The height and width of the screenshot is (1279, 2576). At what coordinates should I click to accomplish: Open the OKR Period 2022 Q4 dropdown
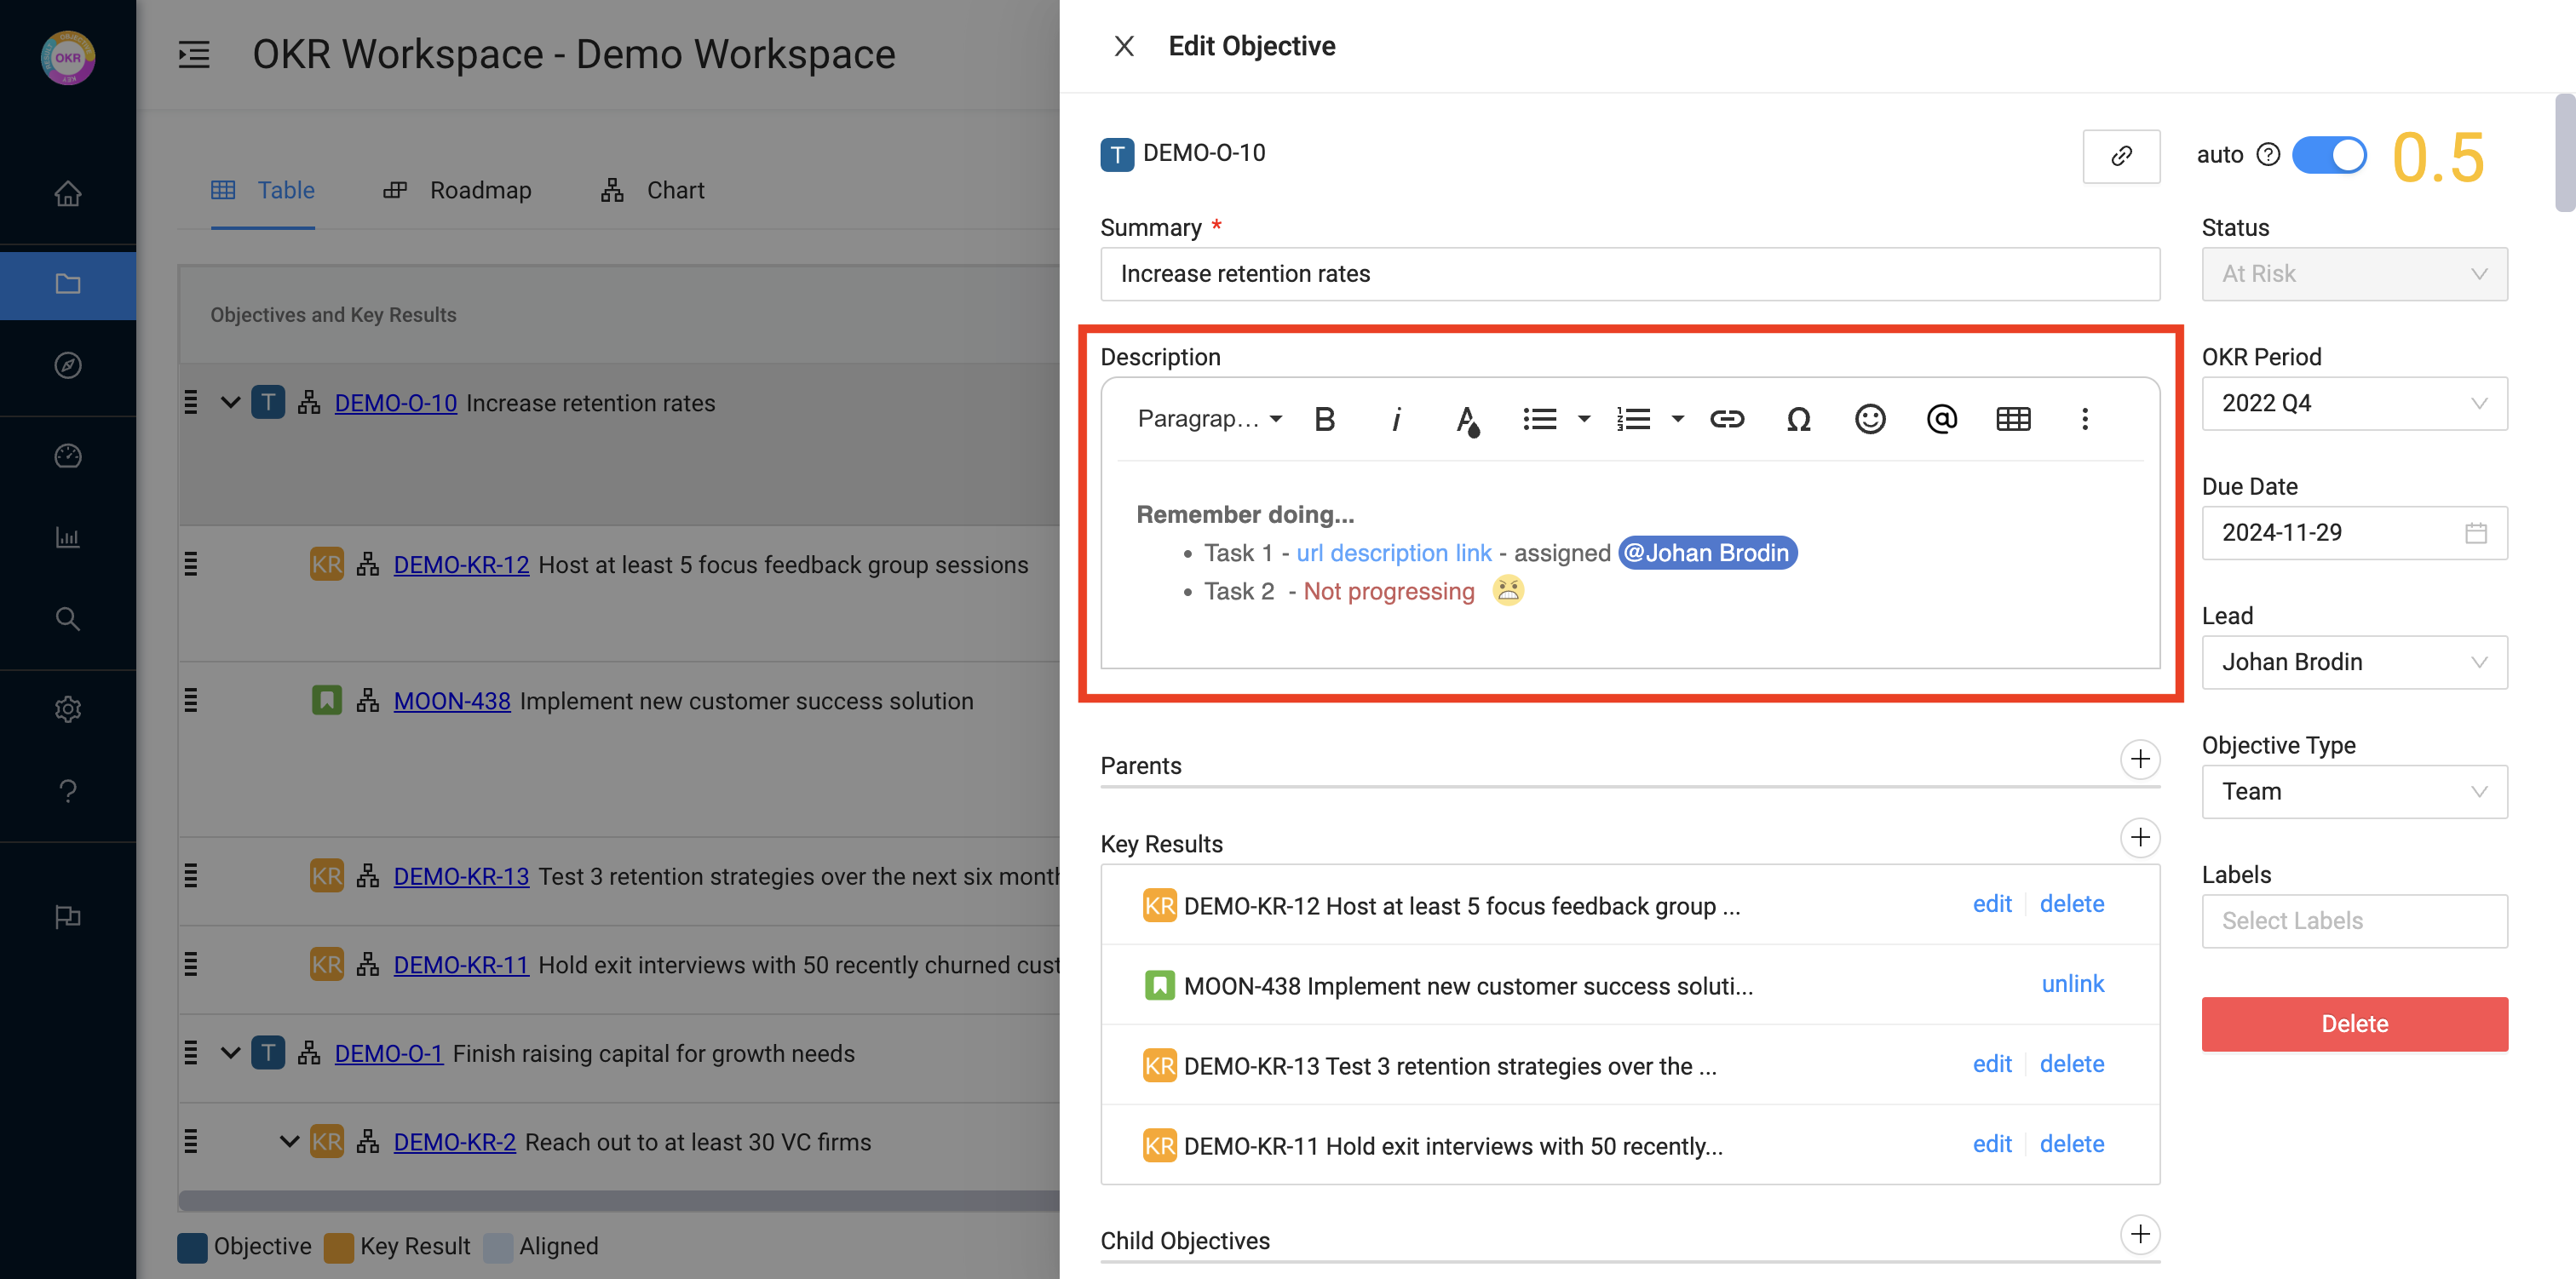tap(2354, 403)
